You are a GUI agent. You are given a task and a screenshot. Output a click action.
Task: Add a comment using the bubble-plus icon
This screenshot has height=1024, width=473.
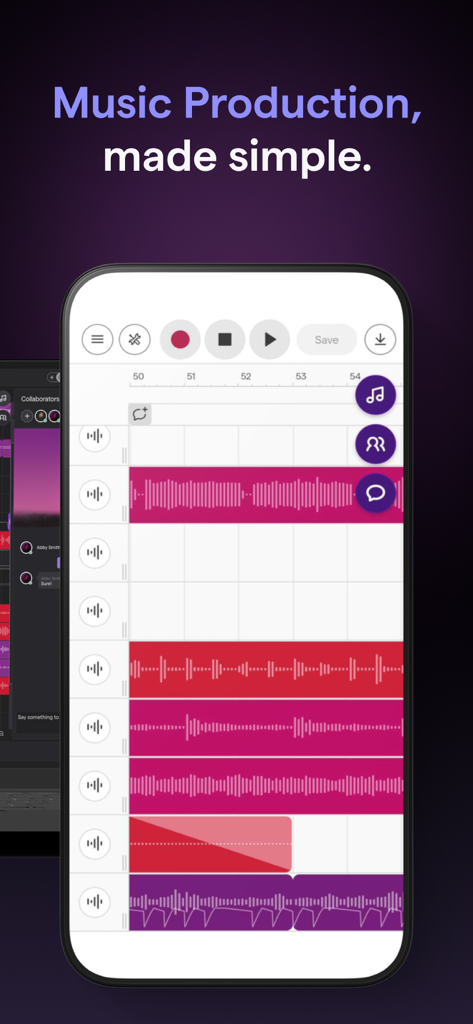(x=140, y=414)
